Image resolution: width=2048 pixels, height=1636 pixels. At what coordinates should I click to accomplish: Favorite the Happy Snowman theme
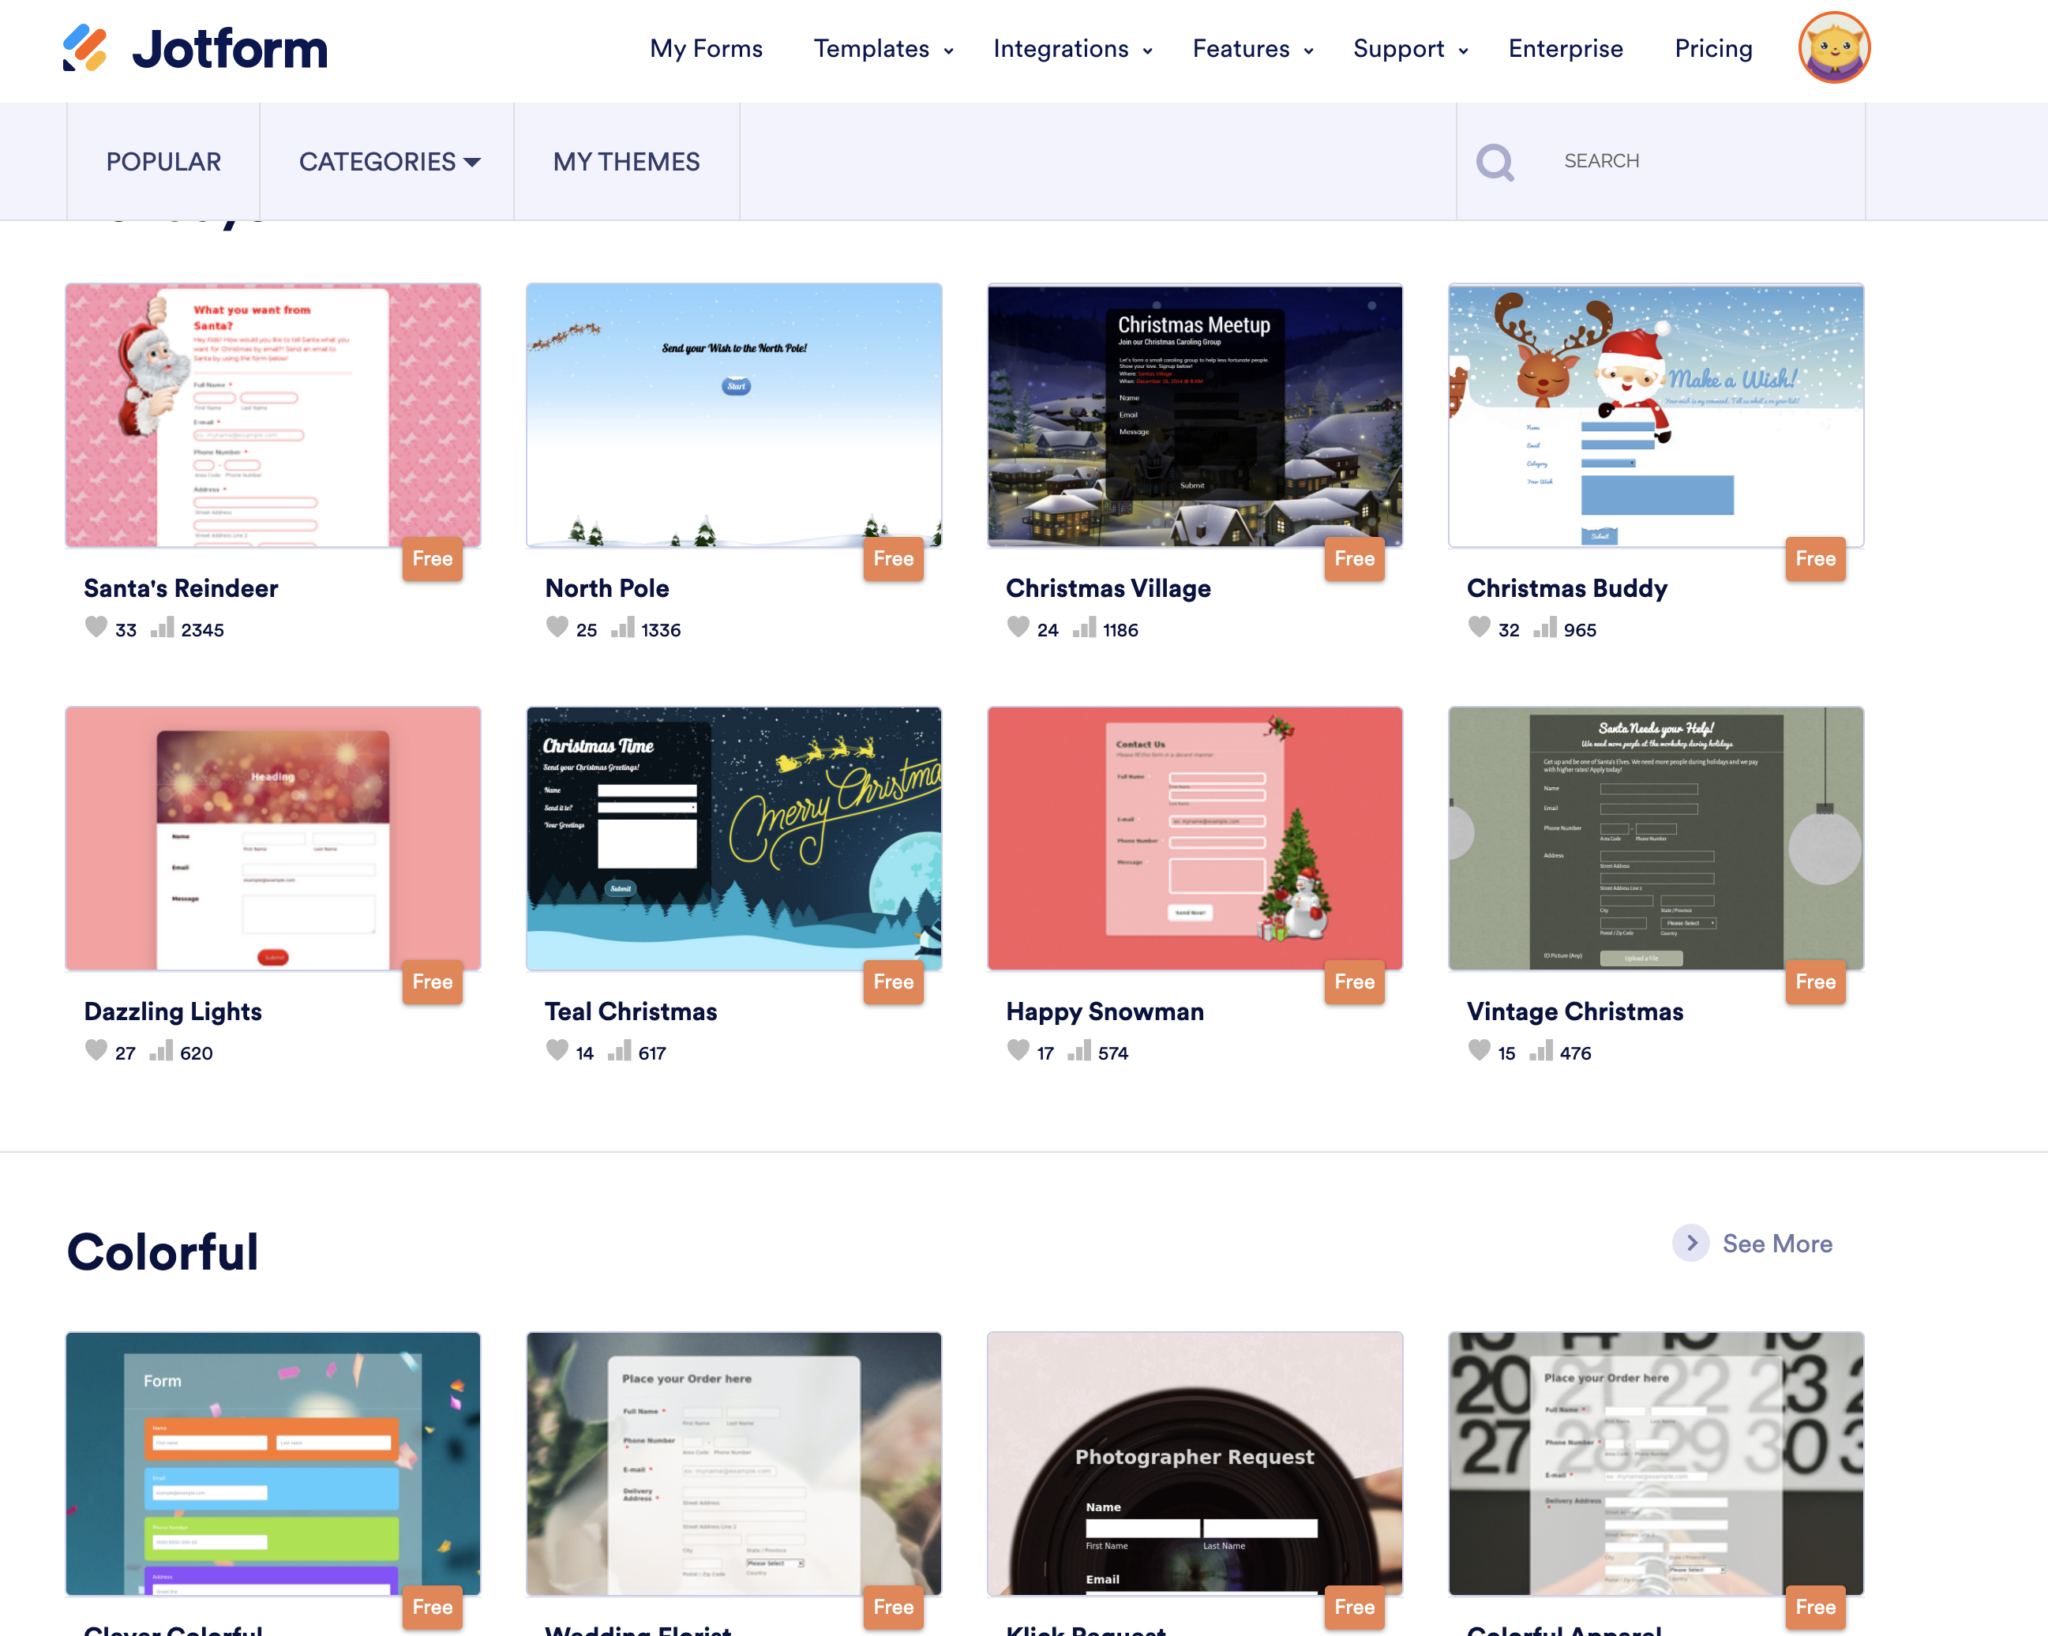(1018, 1050)
